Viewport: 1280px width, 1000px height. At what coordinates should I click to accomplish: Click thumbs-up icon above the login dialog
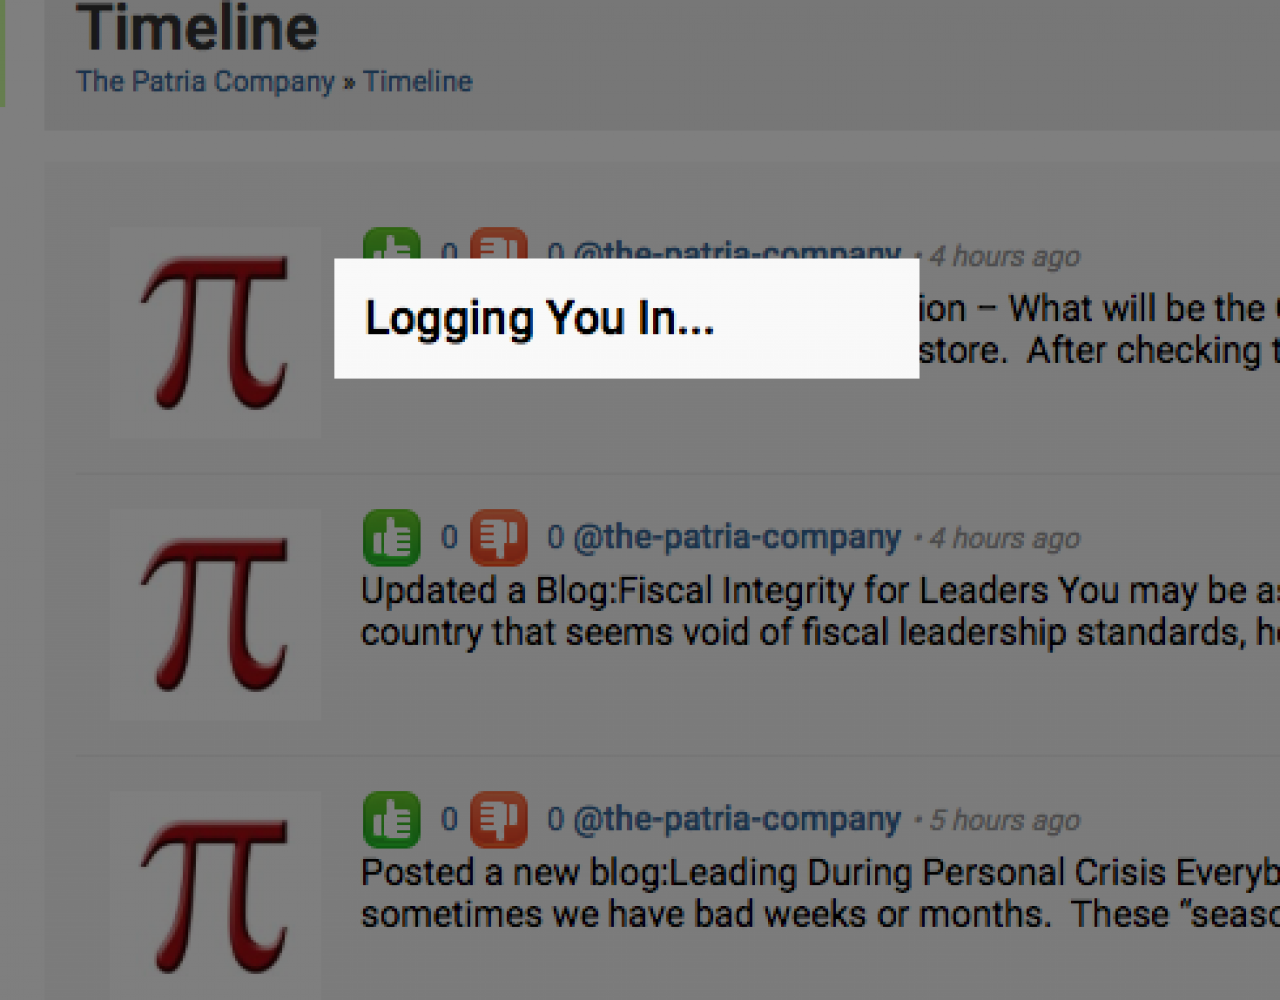coord(391,245)
